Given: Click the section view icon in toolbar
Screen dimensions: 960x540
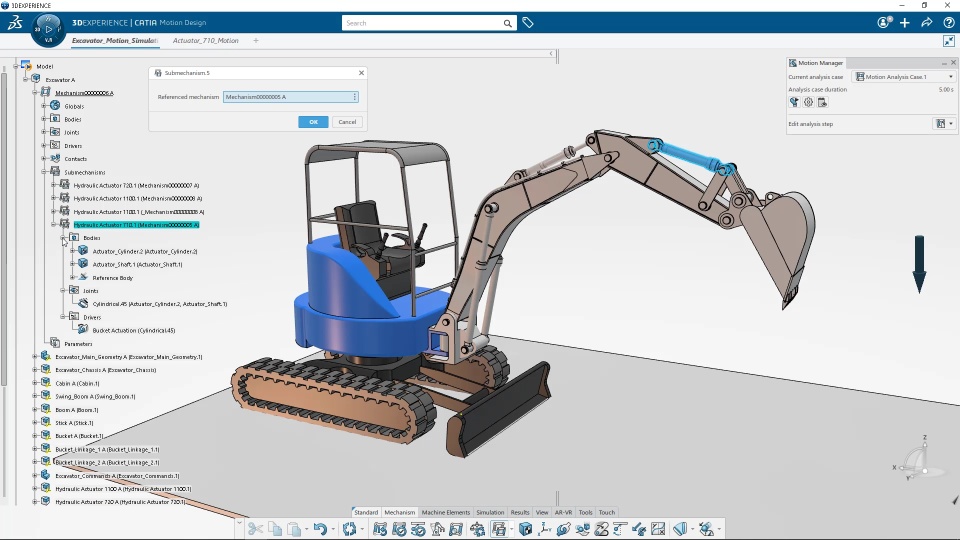Looking at the screenshot, I should click(680, 529).
